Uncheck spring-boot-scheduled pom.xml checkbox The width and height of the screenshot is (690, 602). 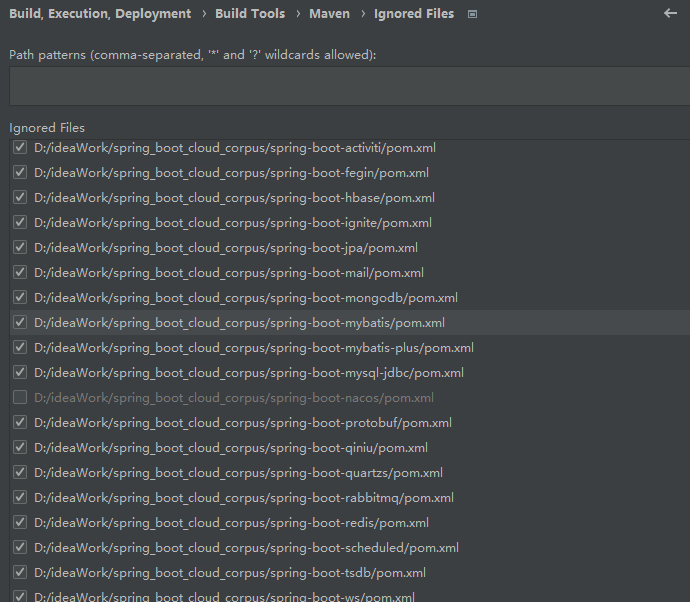tap(20, 547)
